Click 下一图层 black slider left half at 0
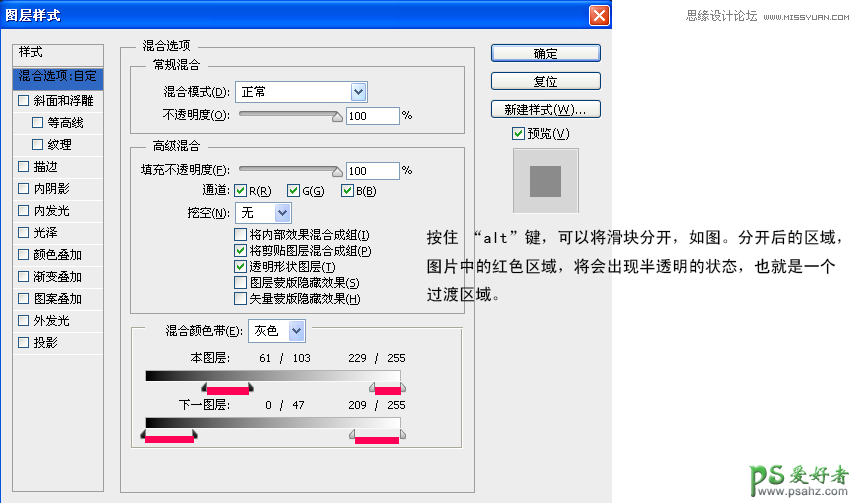The width and height of the screenshot is (860, 503). [143, 435]
